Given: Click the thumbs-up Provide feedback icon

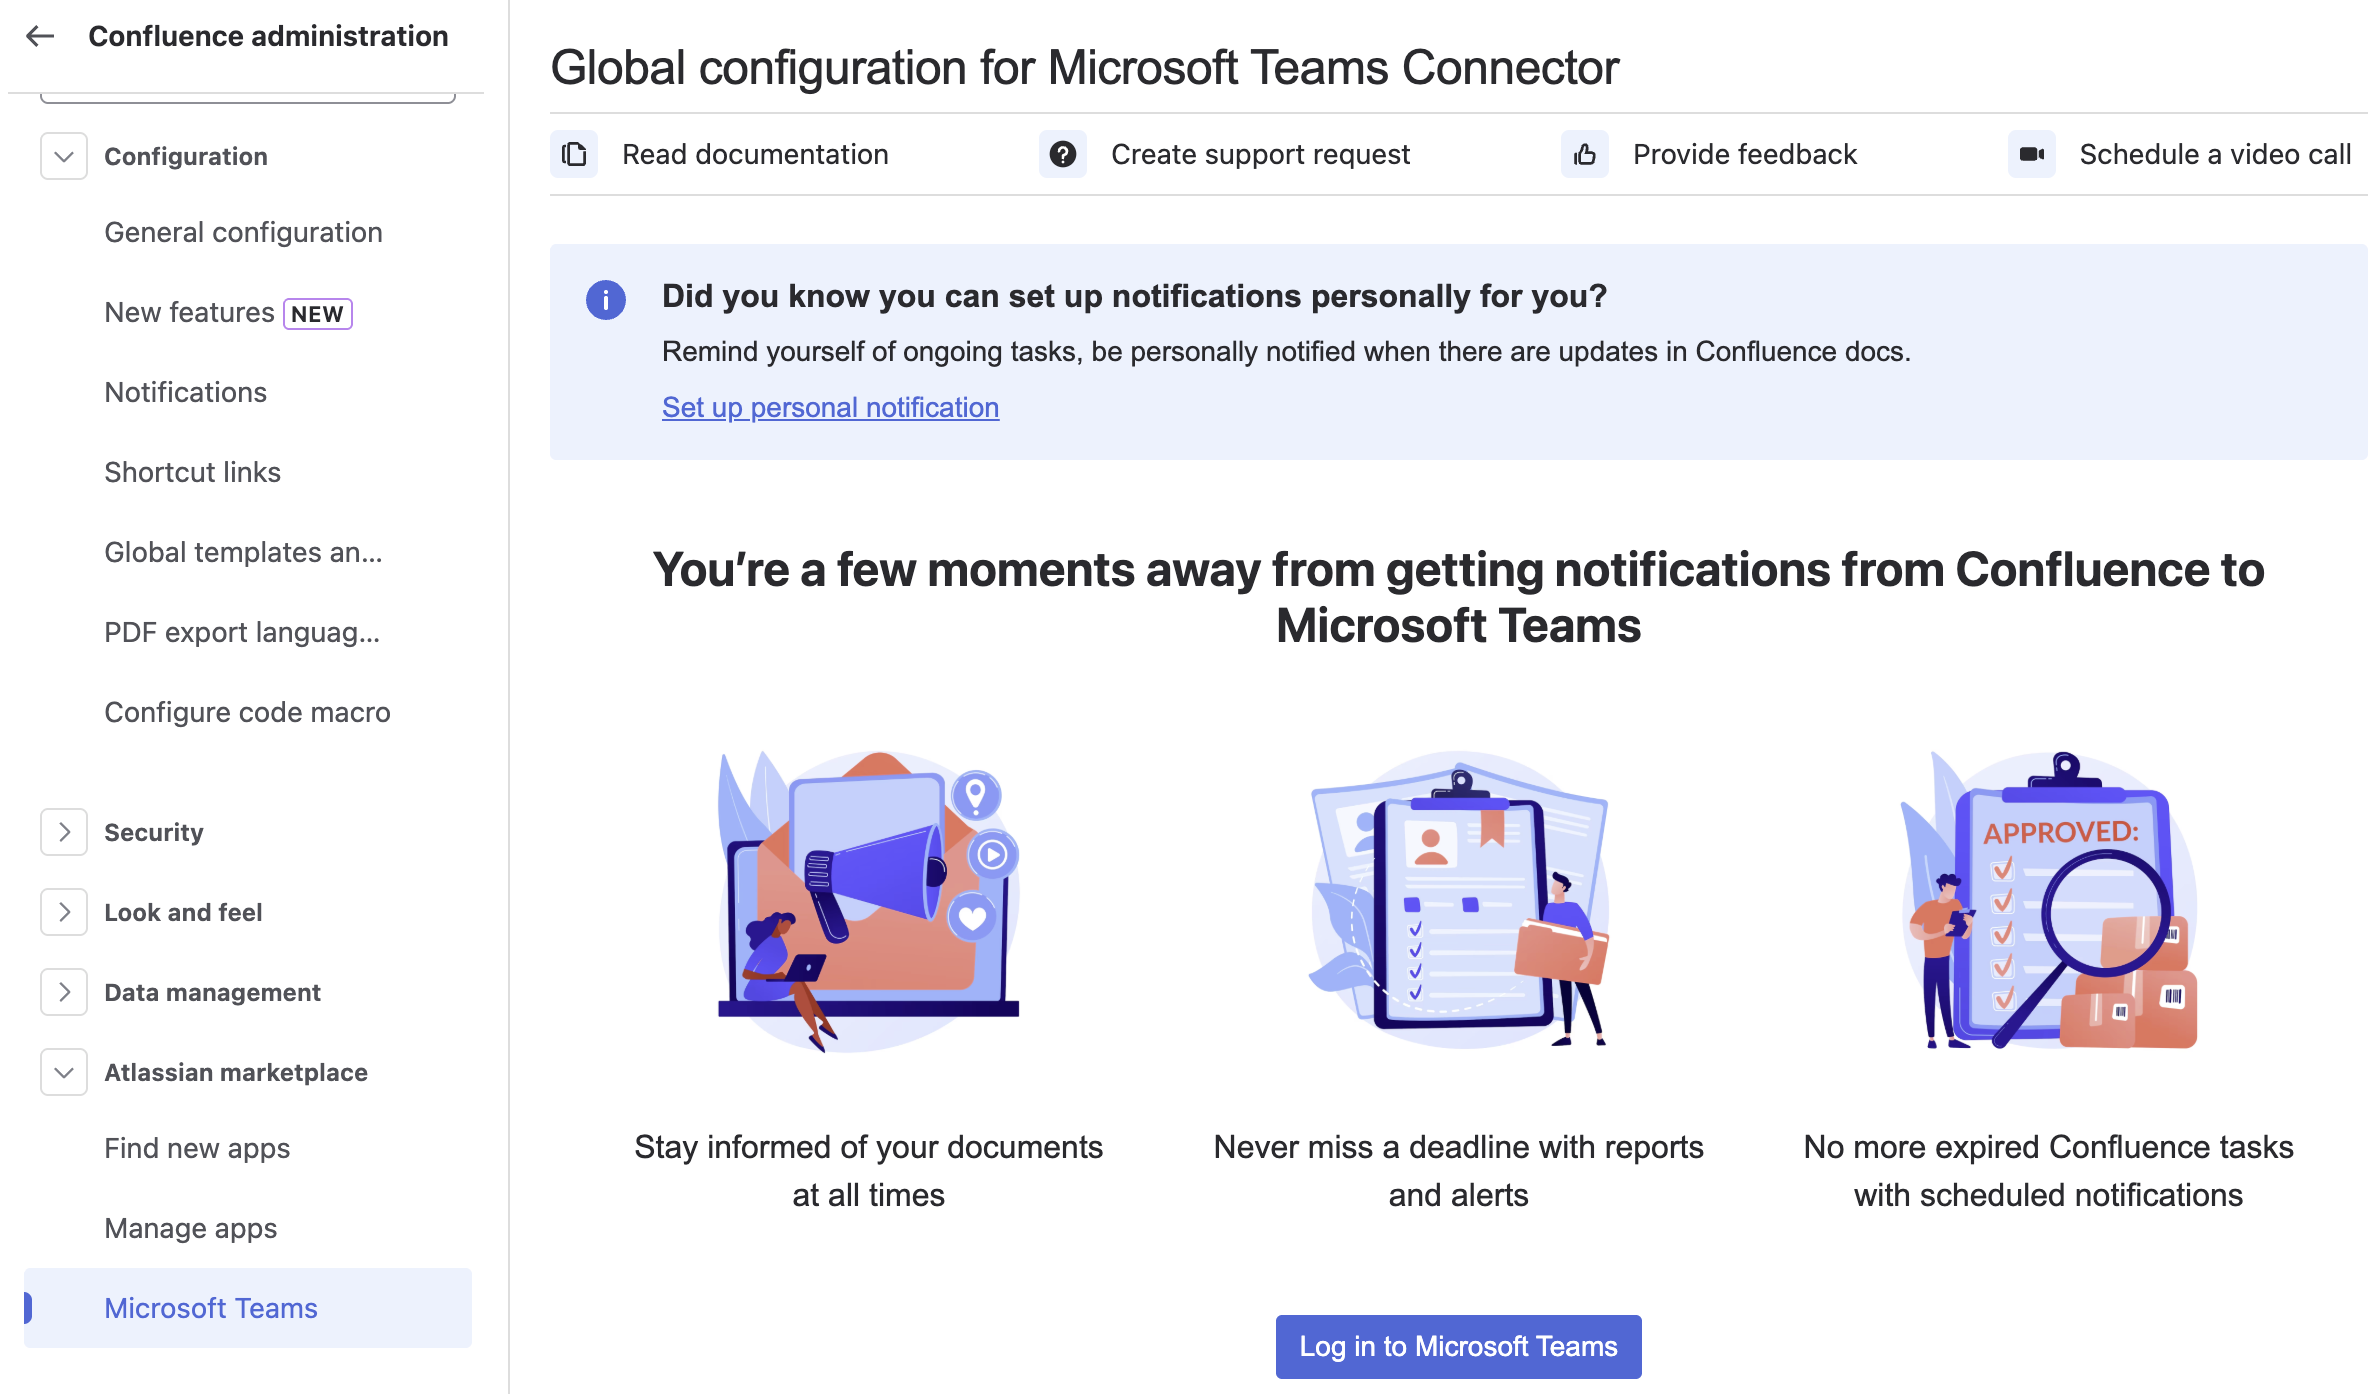Looking at the screenshot, I should [x=1585, y=154].
